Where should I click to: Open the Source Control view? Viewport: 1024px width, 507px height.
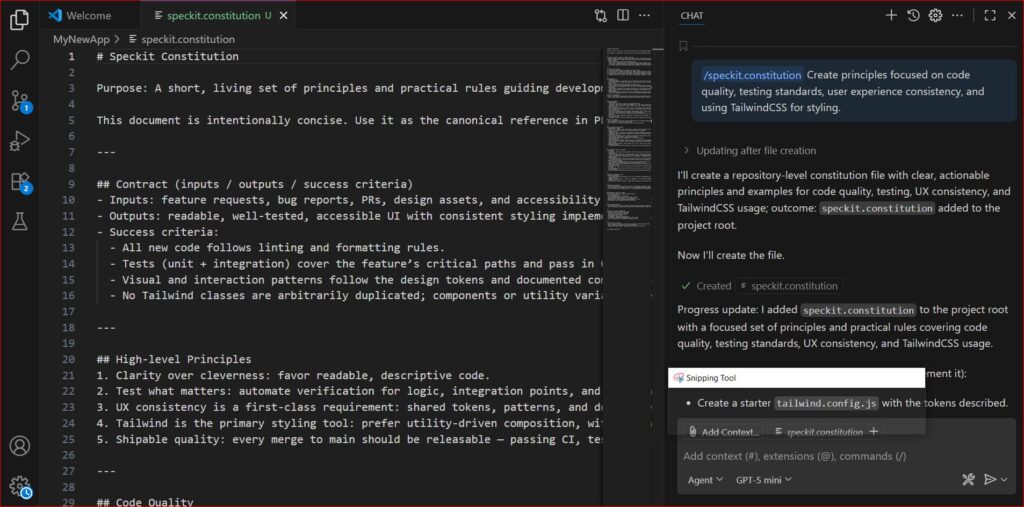click(x=19, y=100)
